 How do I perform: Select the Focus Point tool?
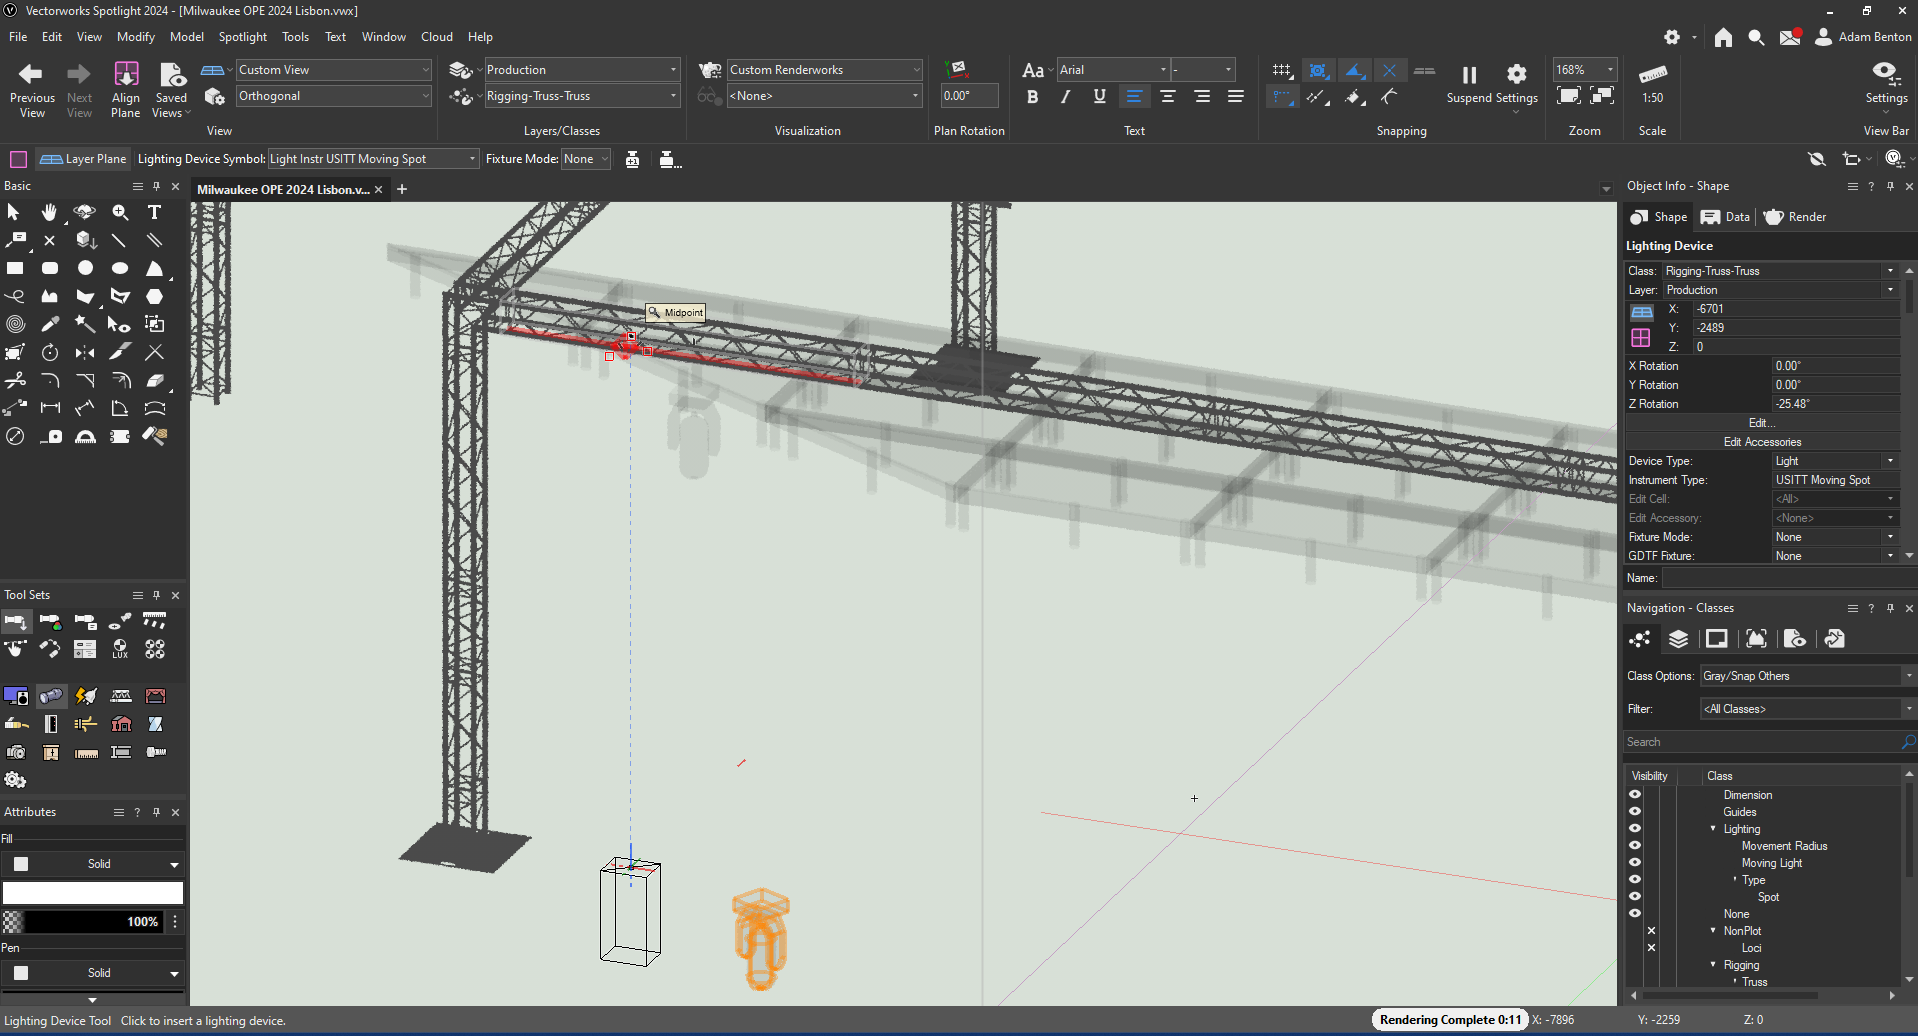tap(119, 621)
